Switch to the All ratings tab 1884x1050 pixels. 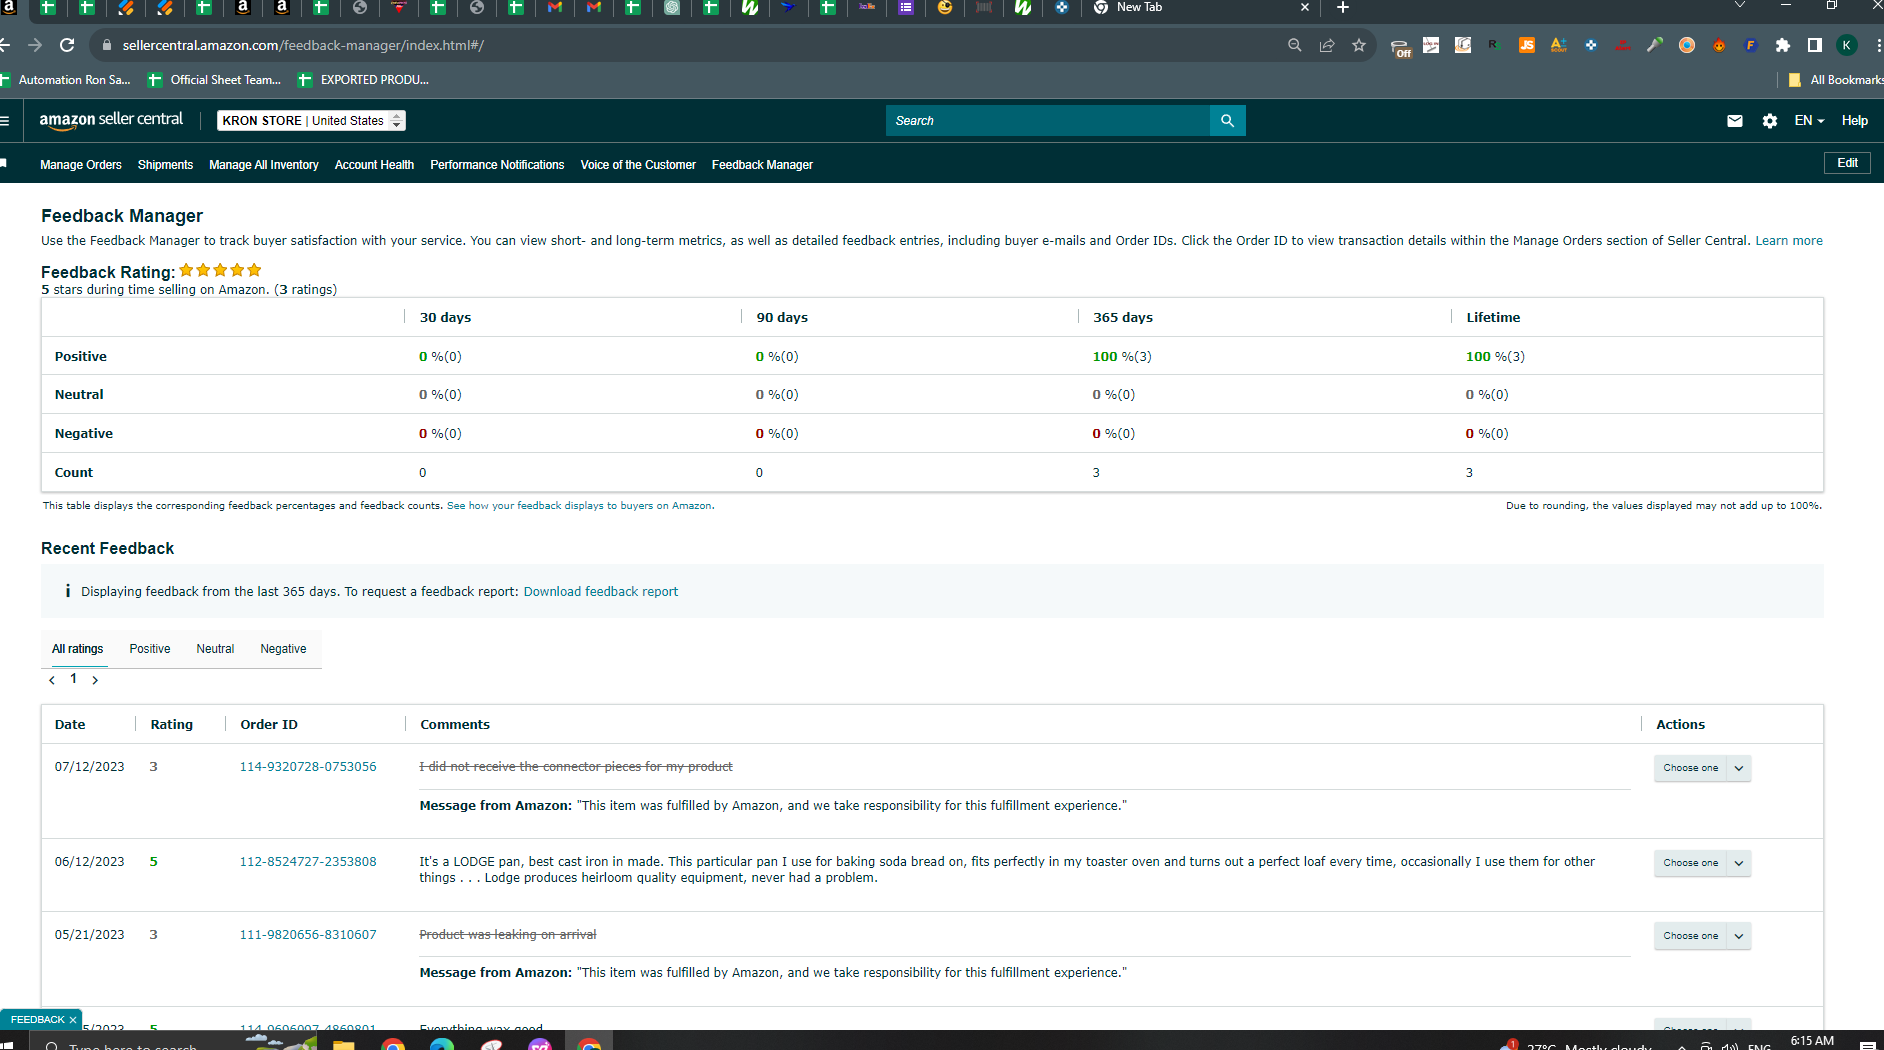77,649
